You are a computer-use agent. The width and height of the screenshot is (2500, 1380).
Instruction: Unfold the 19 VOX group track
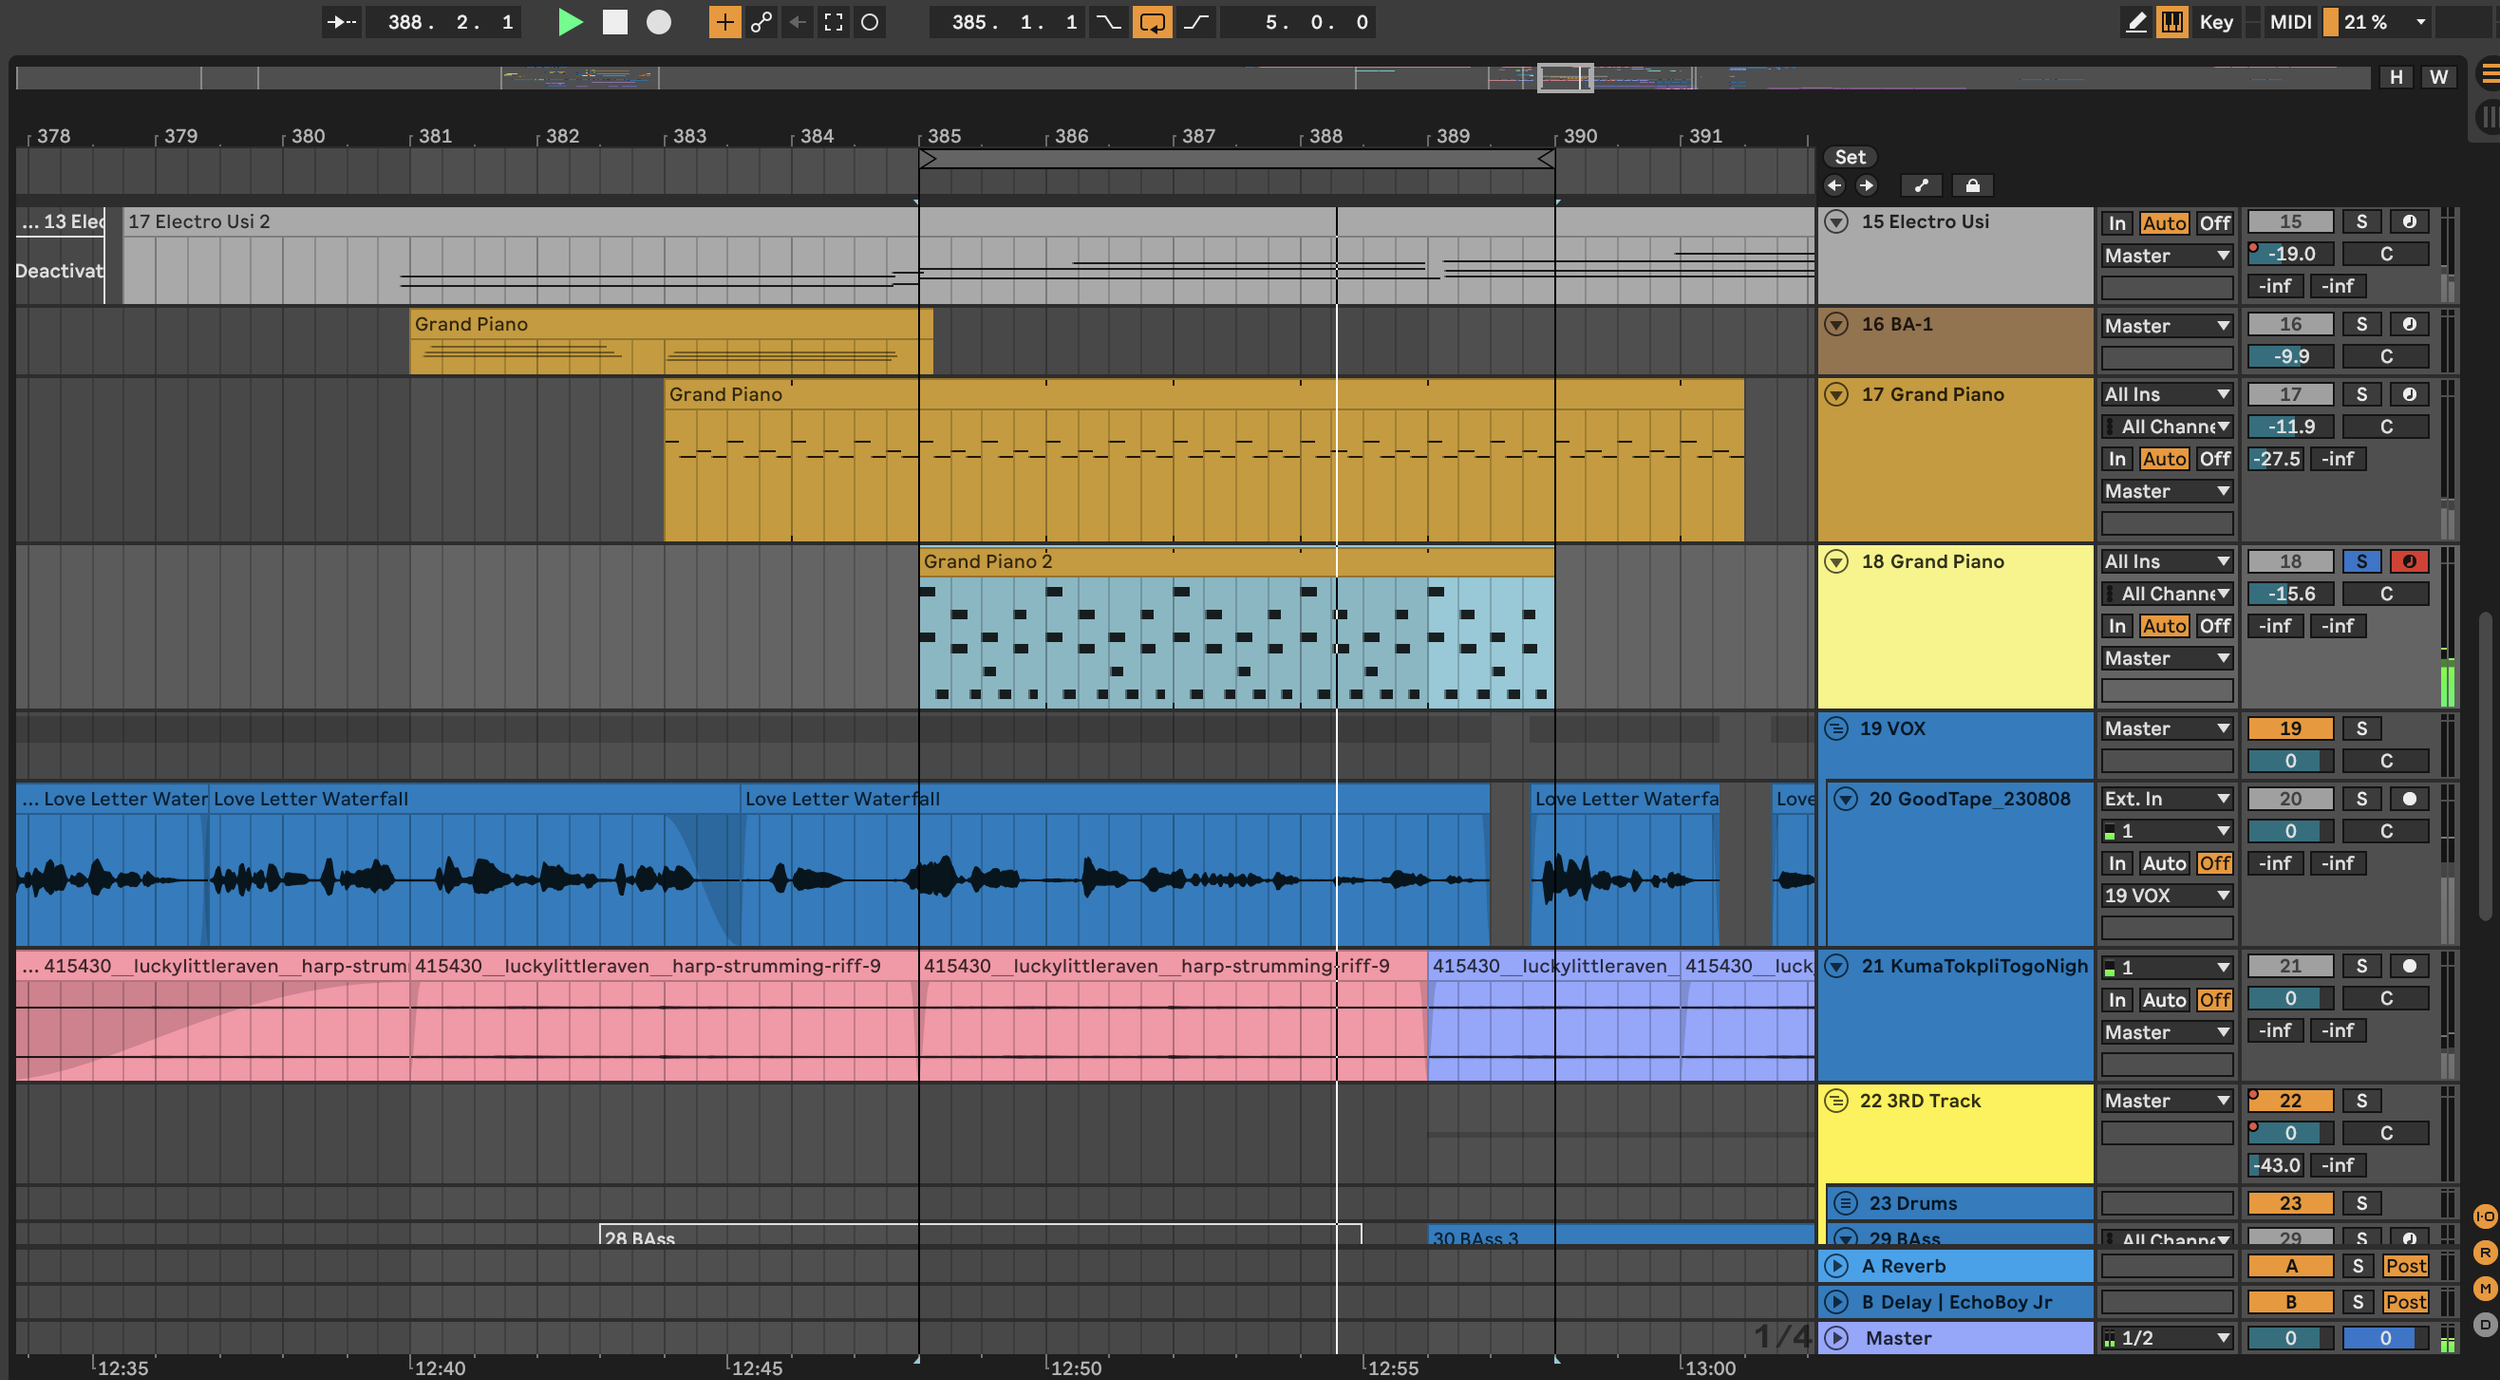pyautogui.click(x=1836, y=728)
